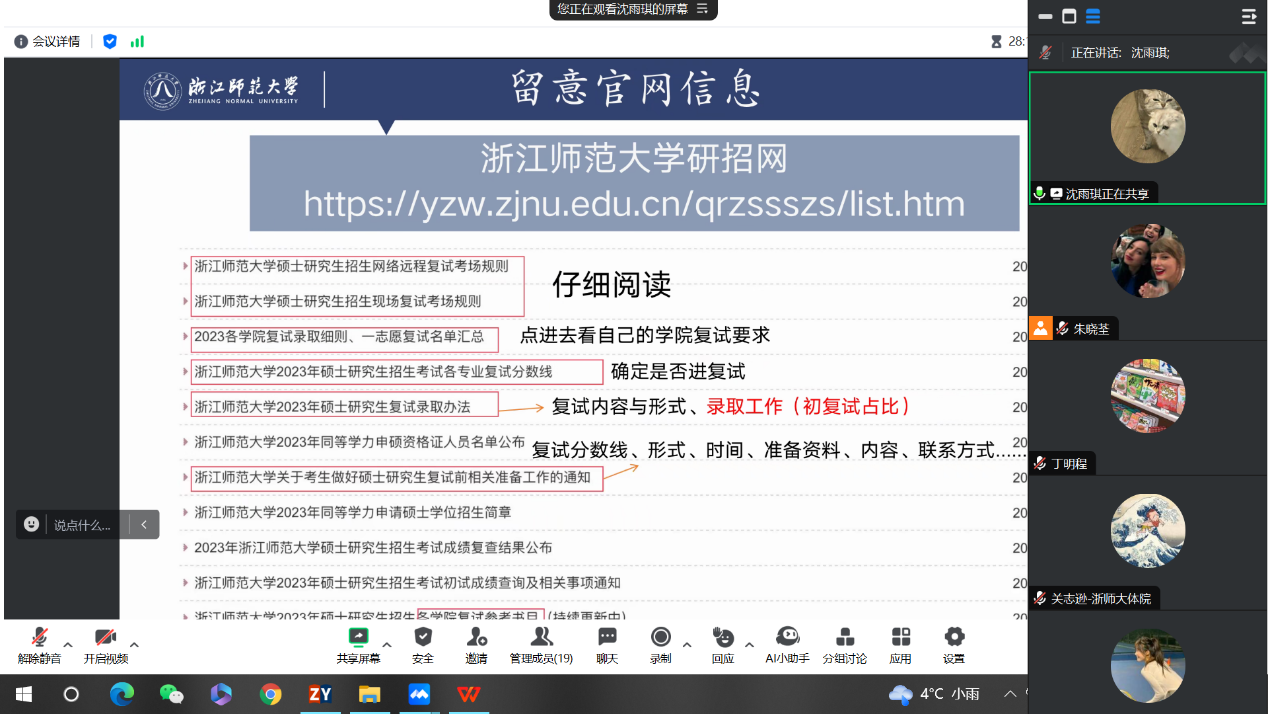Open the screen-viewing options menu at top
The width and height of the screenshot is (1268, 714).
tap(702, 9)
